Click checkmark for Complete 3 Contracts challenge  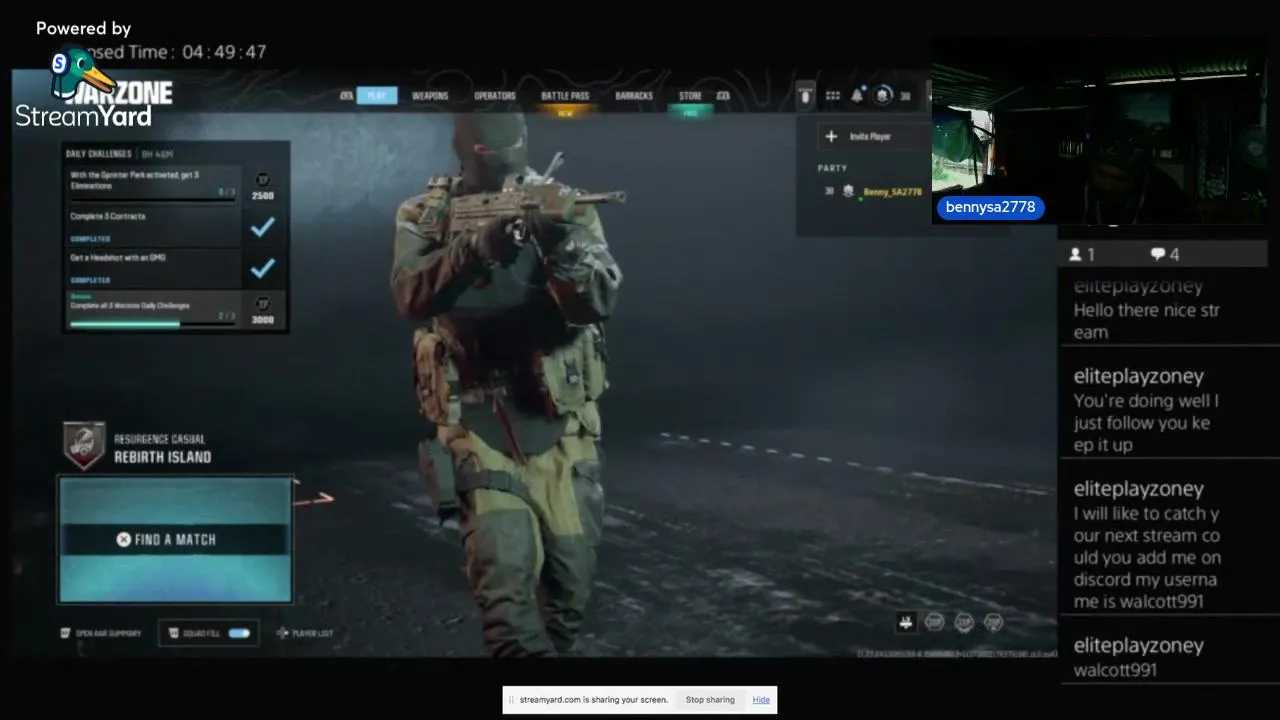(262, 228)
